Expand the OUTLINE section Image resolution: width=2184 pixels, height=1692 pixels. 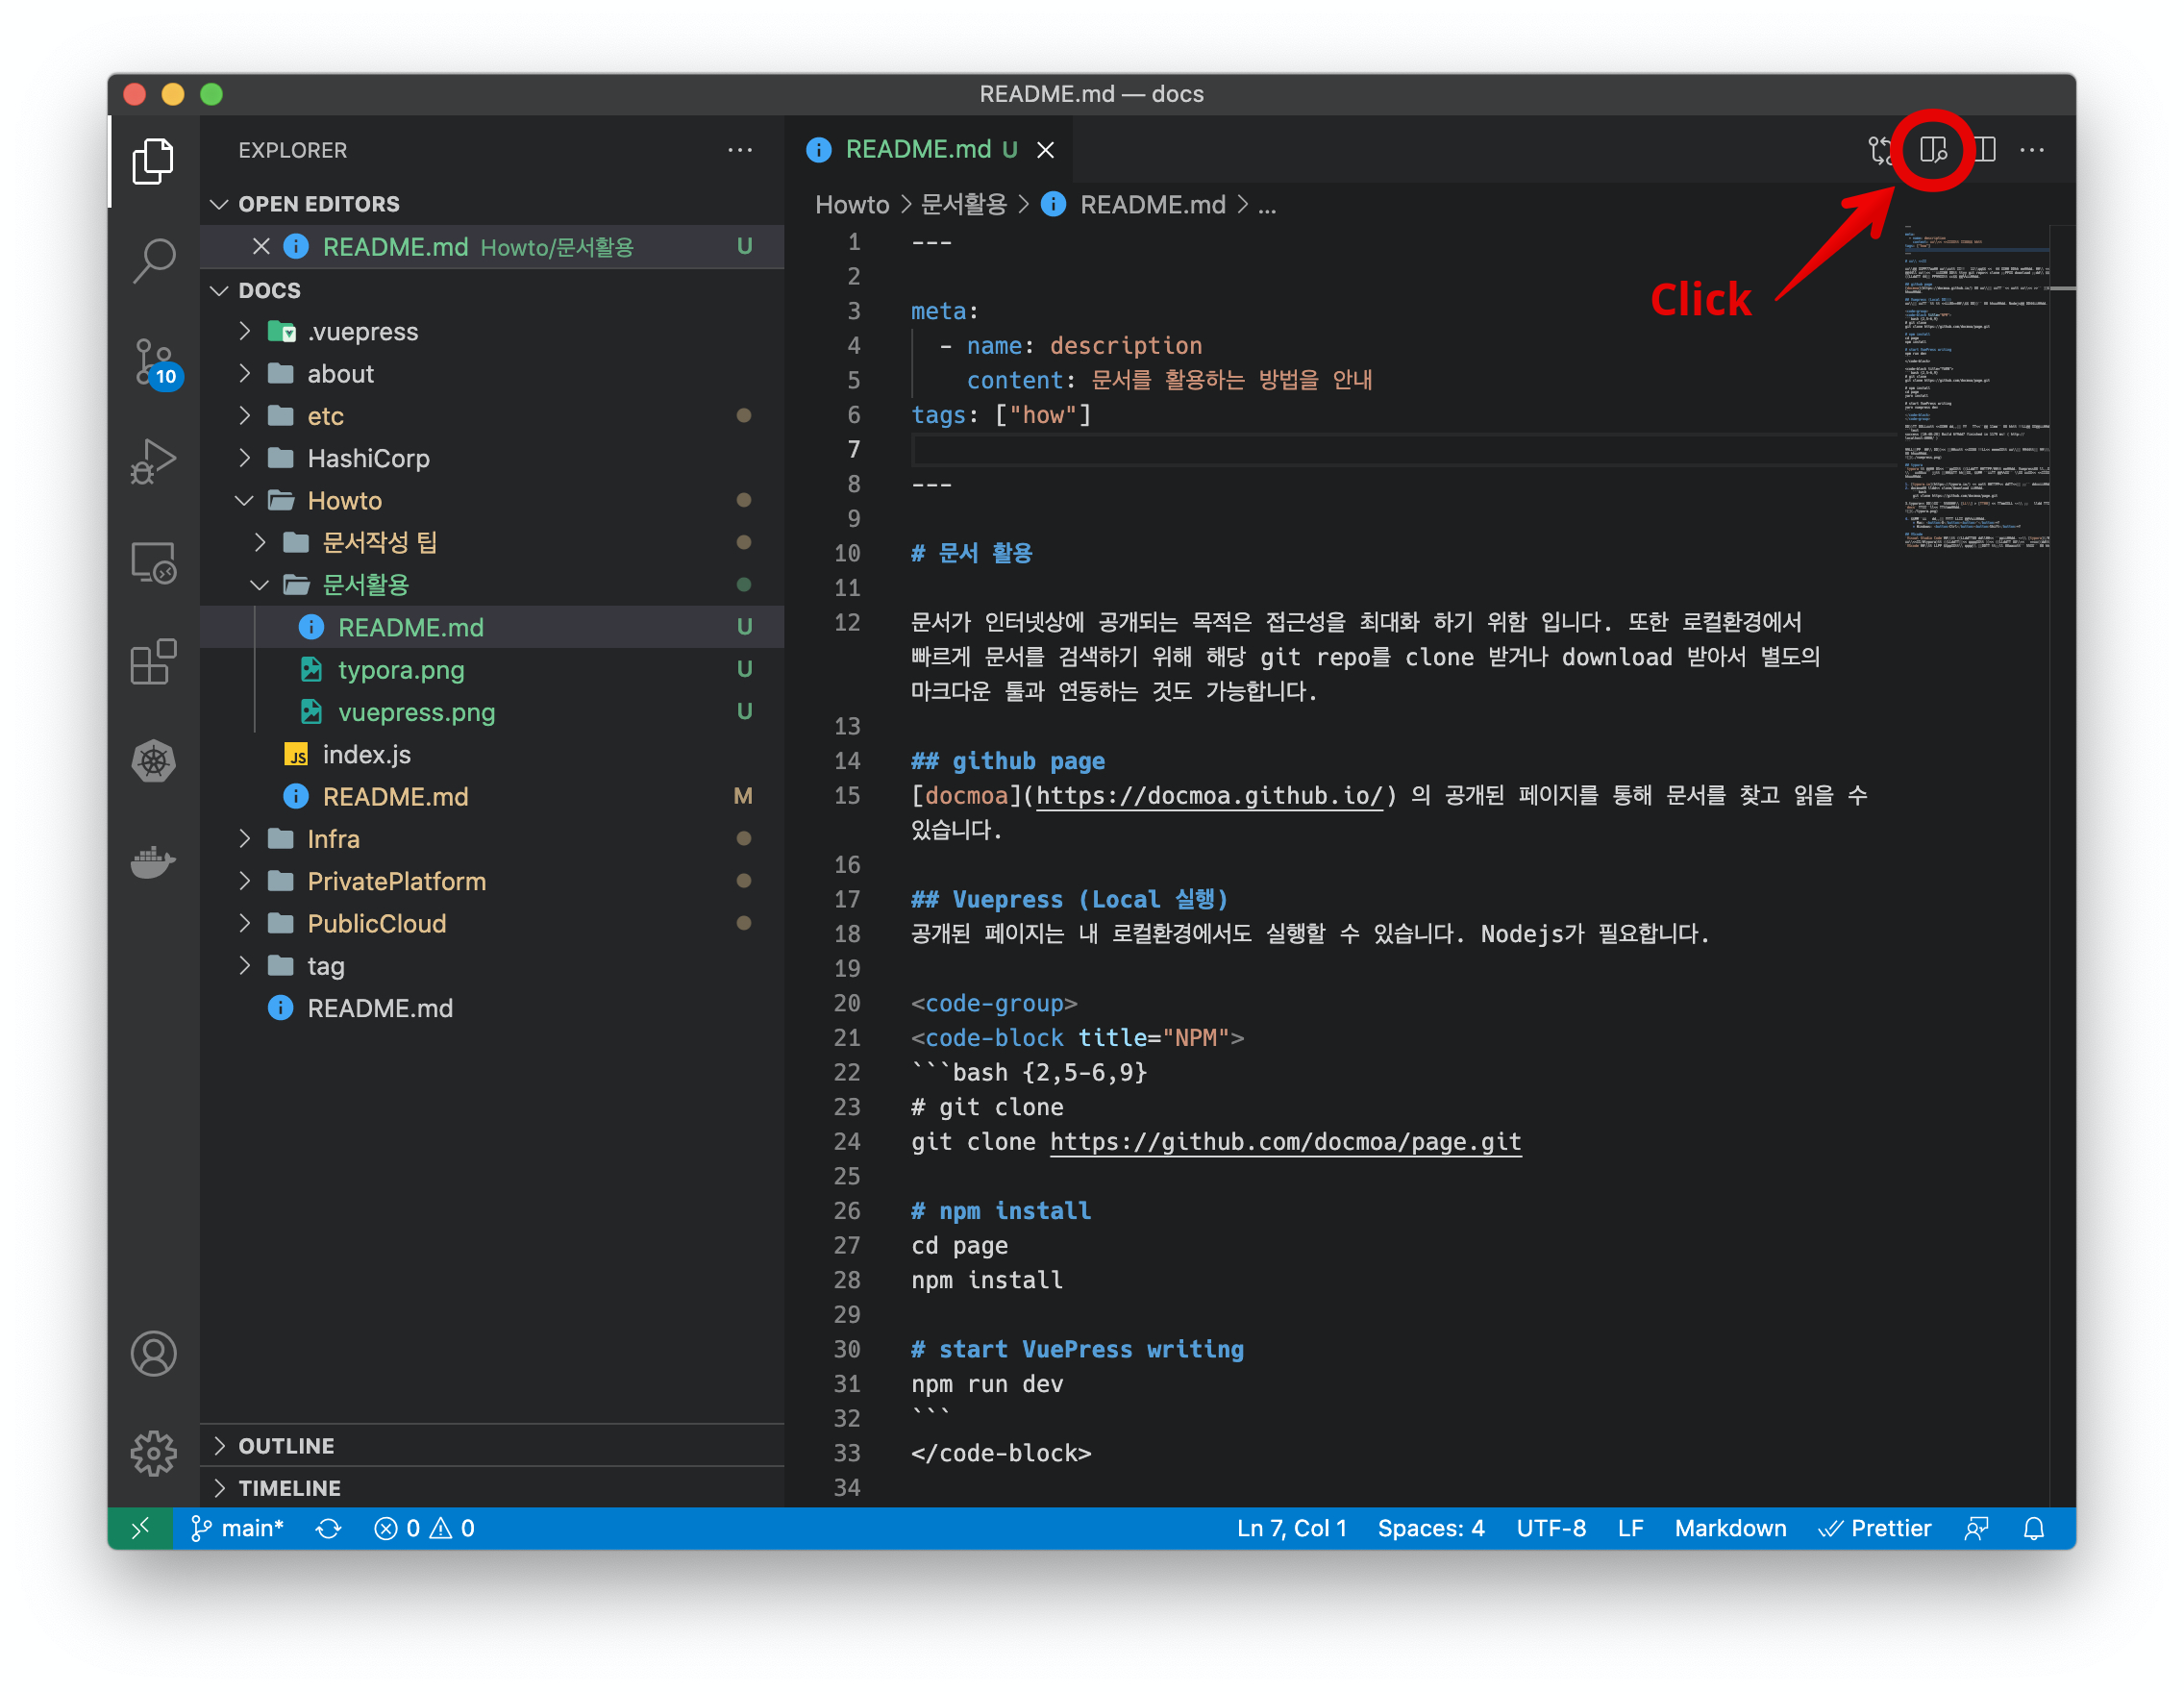click(286, 1445)
